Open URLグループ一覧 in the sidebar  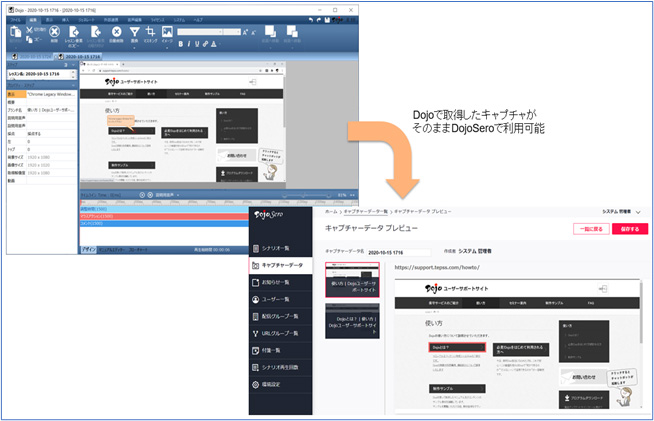point(281,334)
